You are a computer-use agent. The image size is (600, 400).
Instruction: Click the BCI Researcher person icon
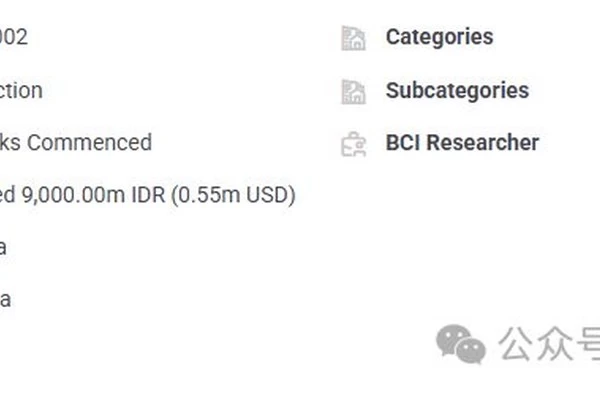[353, 144]
